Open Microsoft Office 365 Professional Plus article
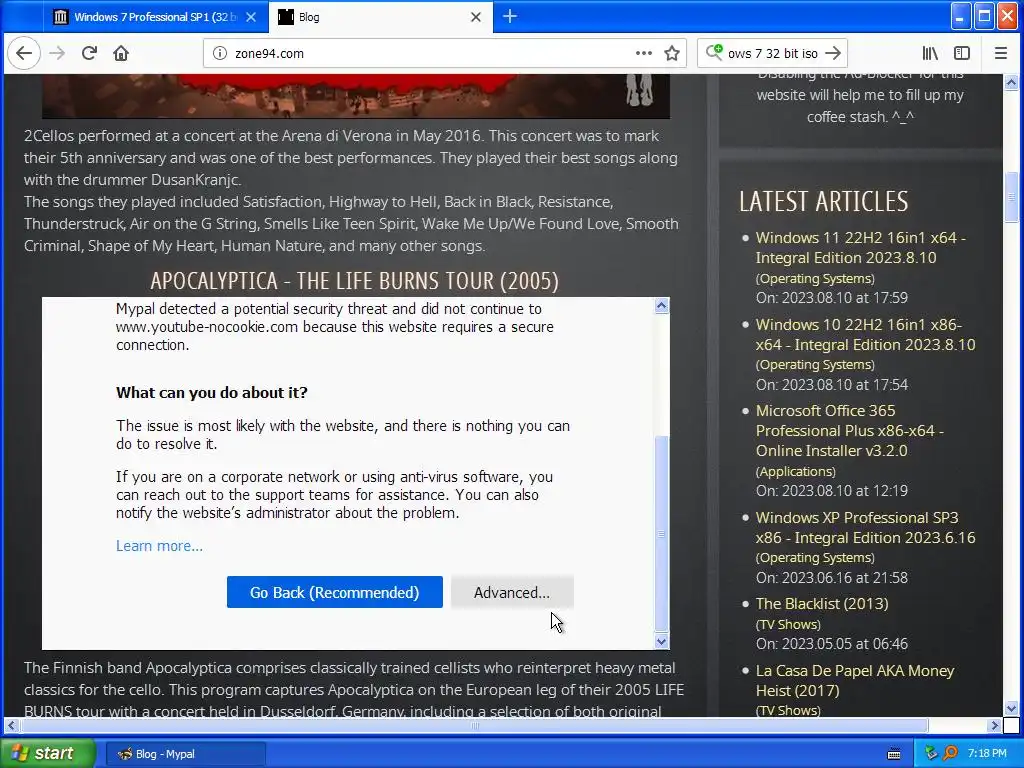1024x768 pixels. [850, 430]
